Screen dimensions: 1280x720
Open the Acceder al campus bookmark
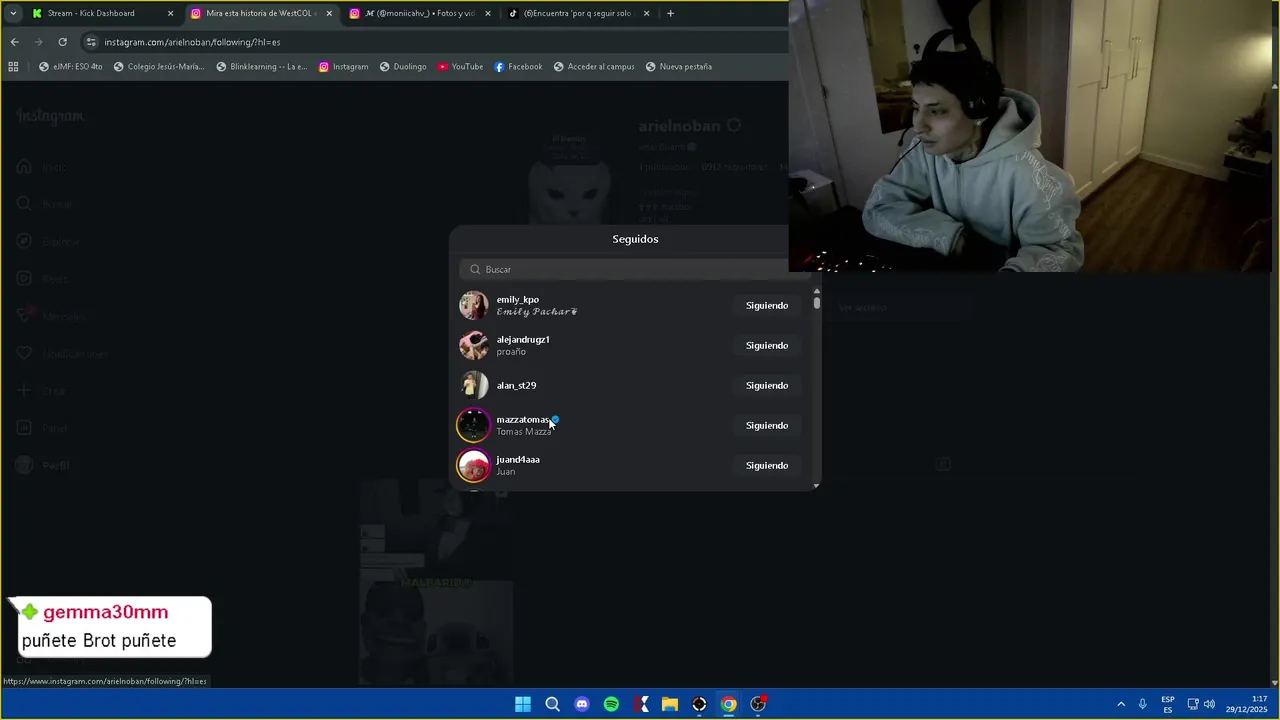tap(594, 67)
